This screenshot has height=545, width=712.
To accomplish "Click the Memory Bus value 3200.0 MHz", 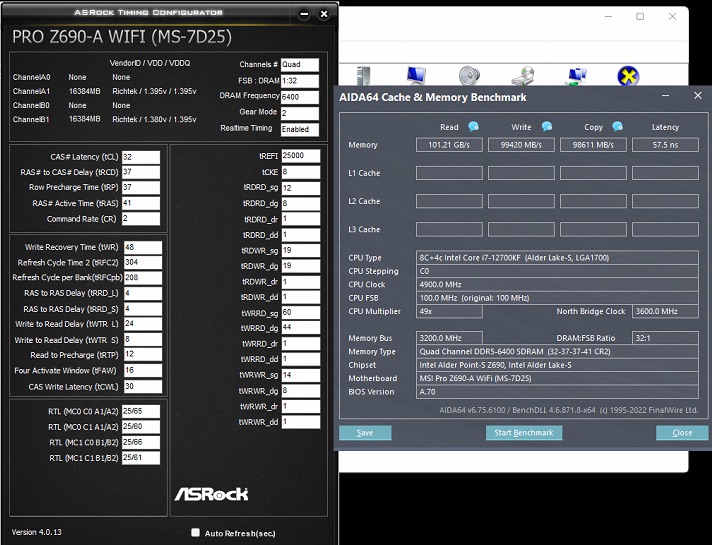I will click(x=449, y=338).
